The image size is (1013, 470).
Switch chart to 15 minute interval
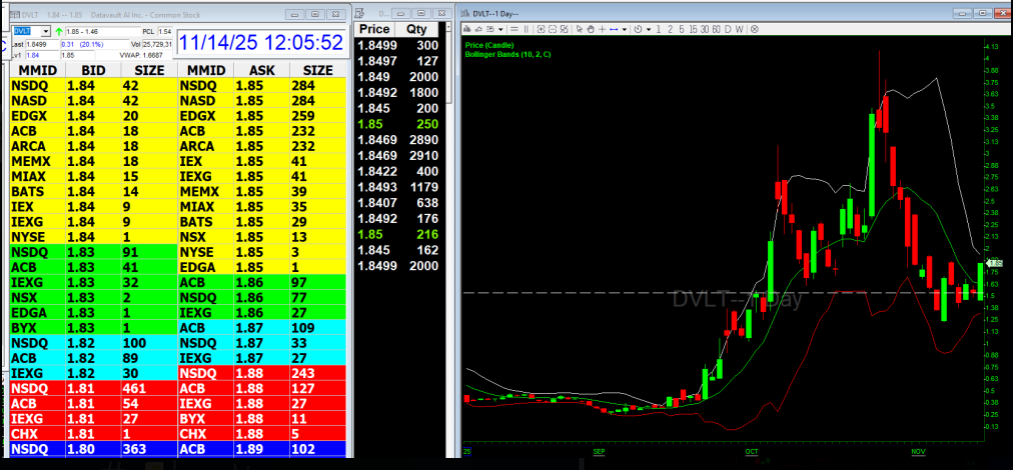(693, 30)
